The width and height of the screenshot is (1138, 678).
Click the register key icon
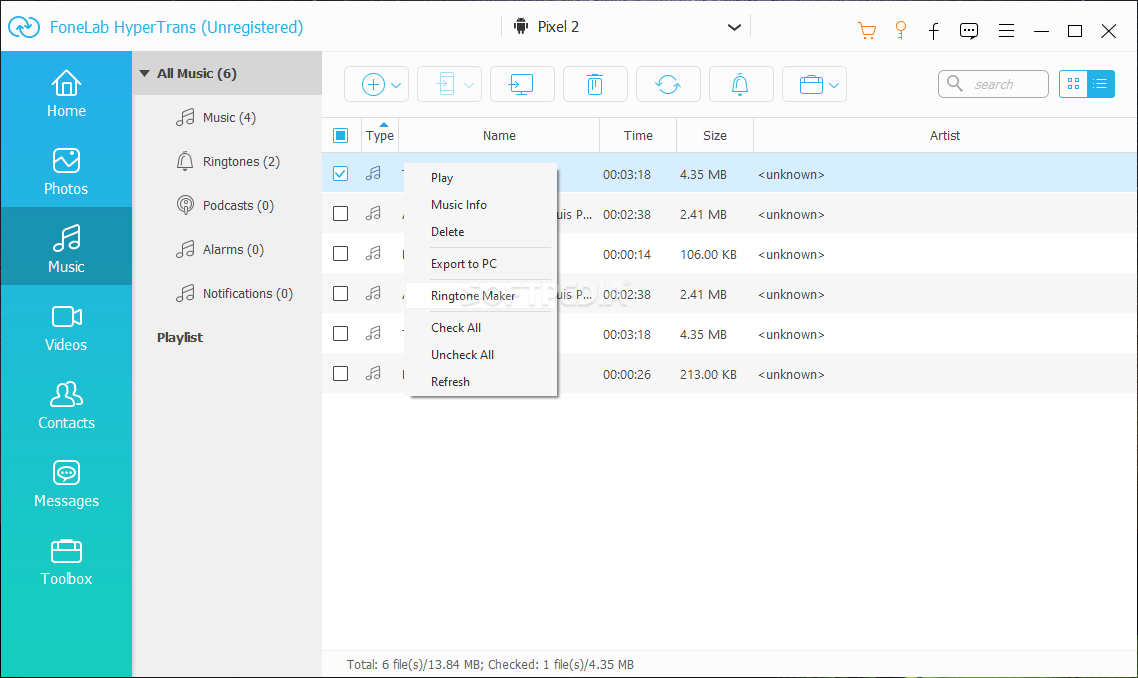[x=901, y=30]
